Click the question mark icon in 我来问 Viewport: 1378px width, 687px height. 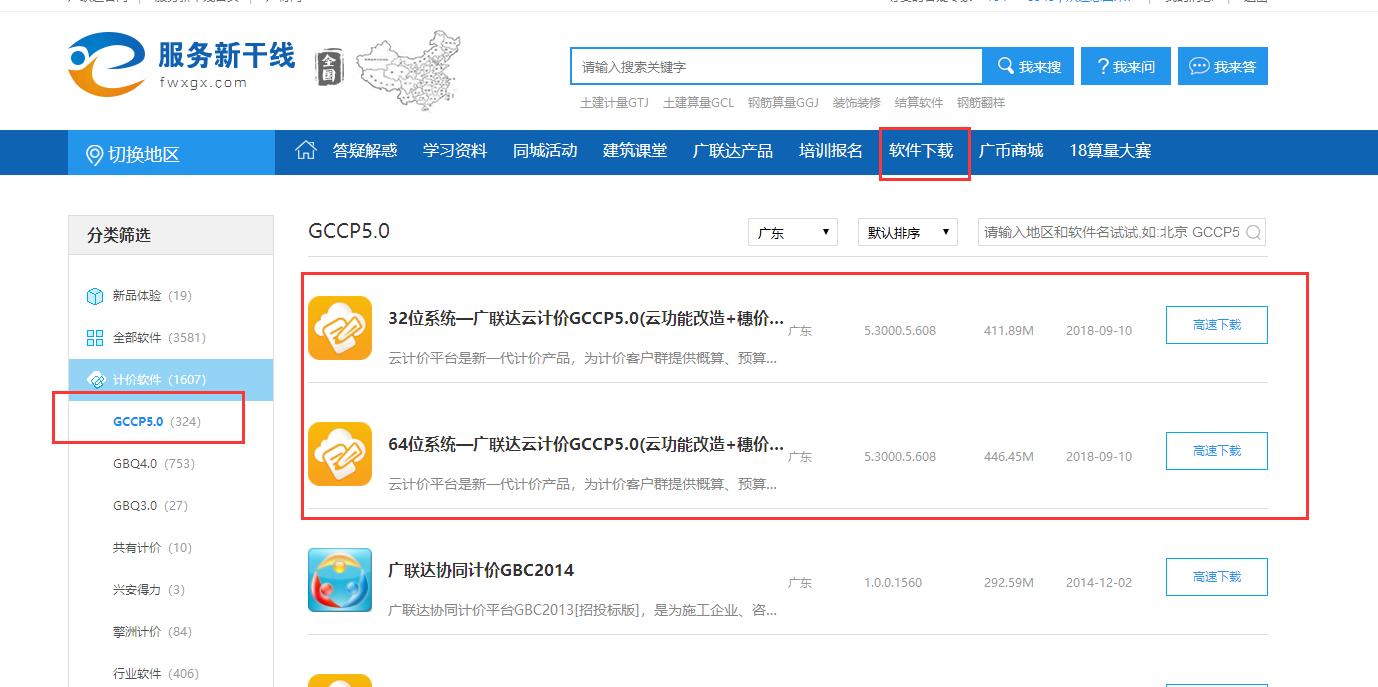point(1103,66)
